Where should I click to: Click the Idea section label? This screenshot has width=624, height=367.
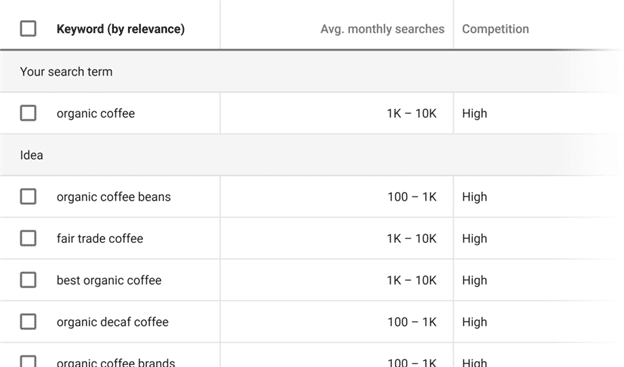coord(31,155)
